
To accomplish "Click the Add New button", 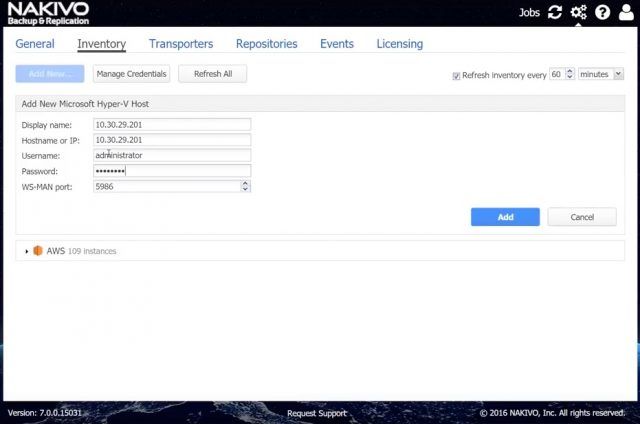I will (x=50, y=74).
